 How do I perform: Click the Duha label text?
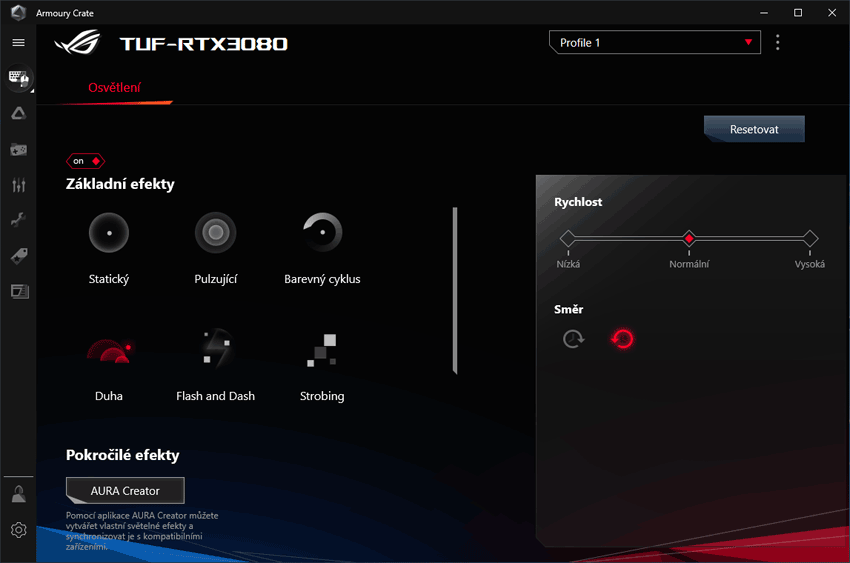[x=109, y=396]
